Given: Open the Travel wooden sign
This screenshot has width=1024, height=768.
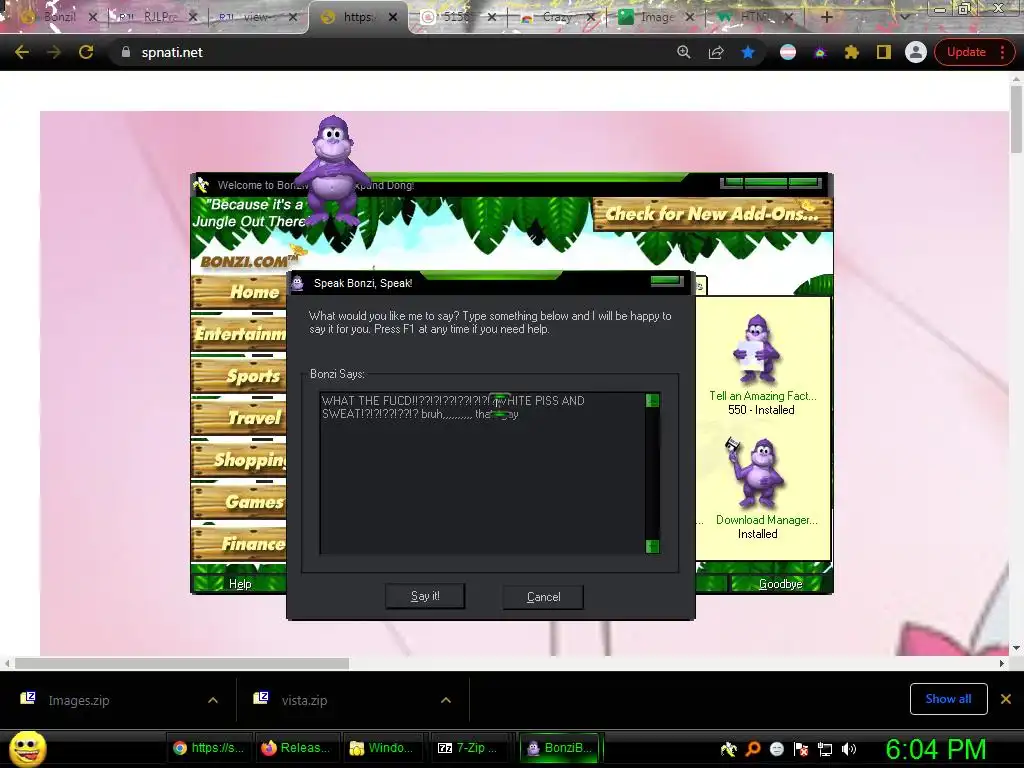Looking at the screenshot, I should (239, 417).
